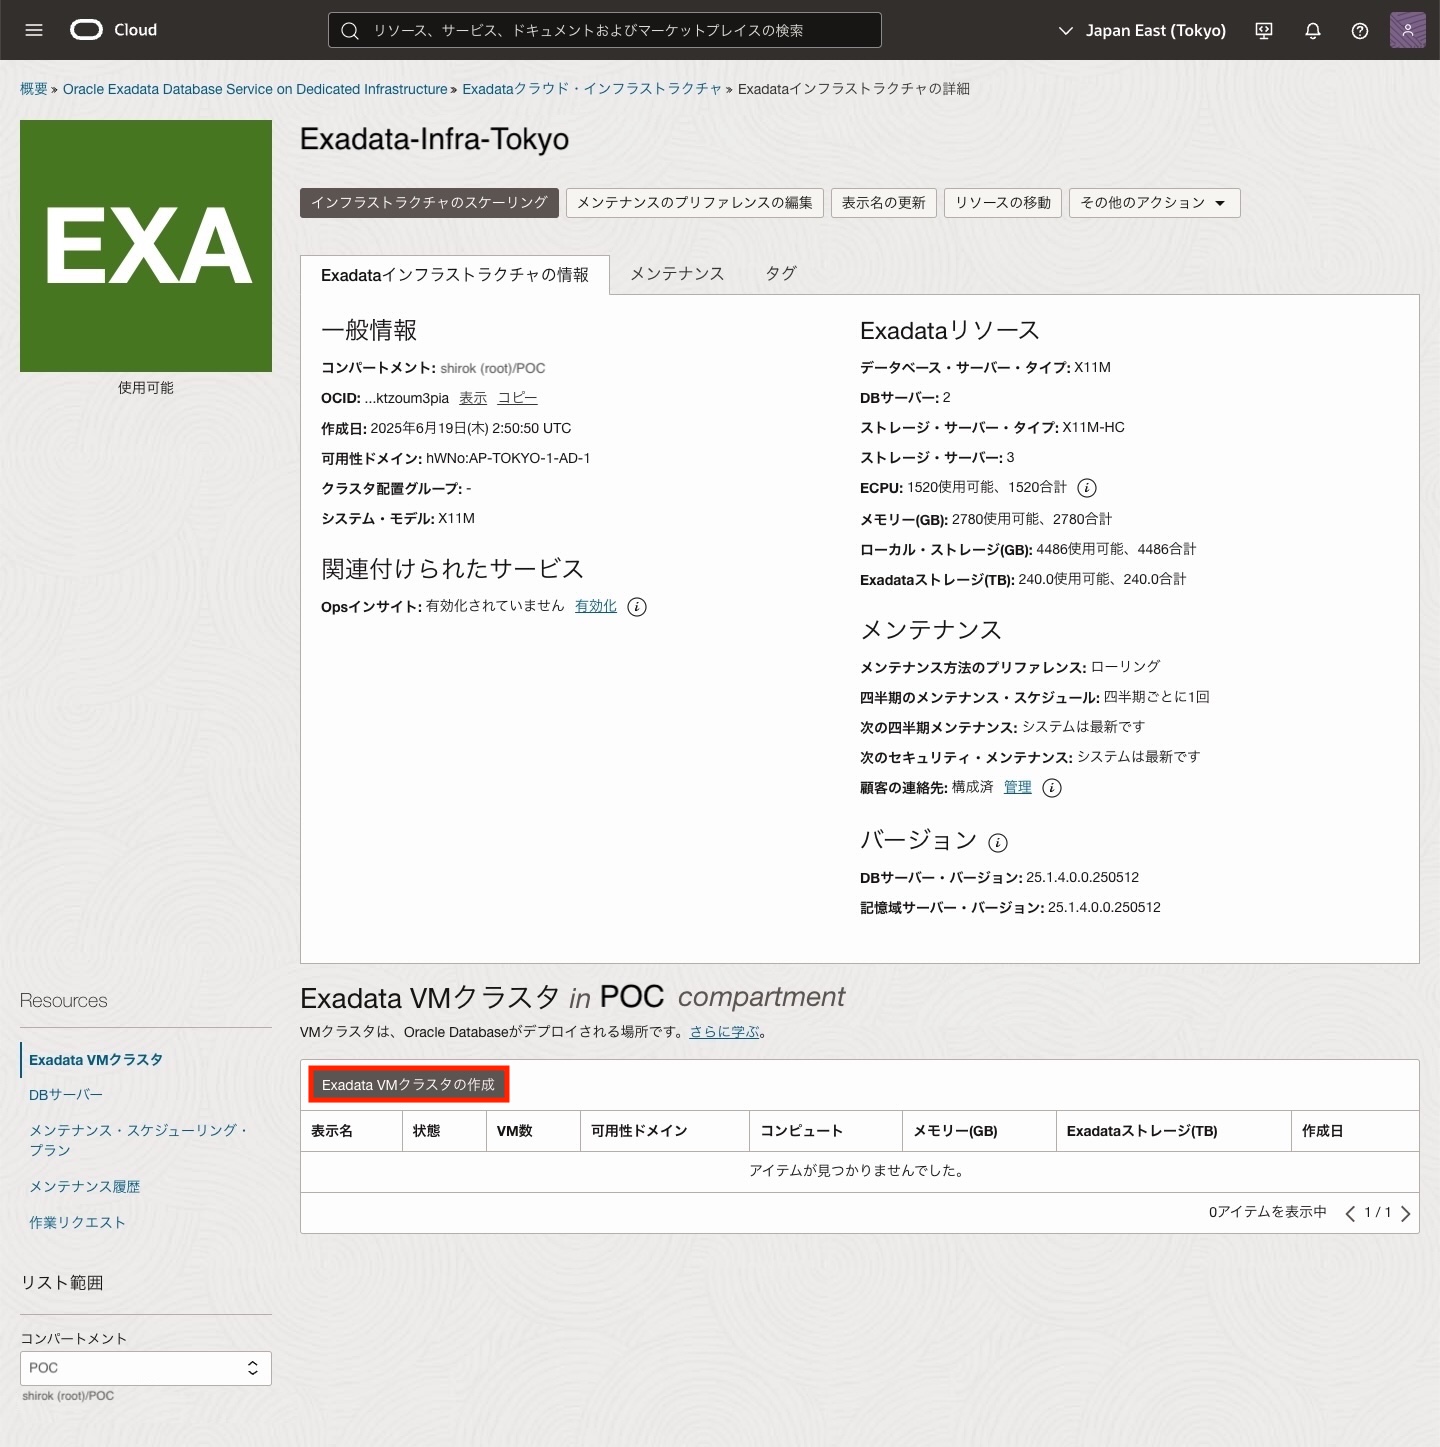This screenshot has width=1440, height=1447.
Task: Open the Japan East (Tokyo) region selector
Action: tap(1143, 30)
